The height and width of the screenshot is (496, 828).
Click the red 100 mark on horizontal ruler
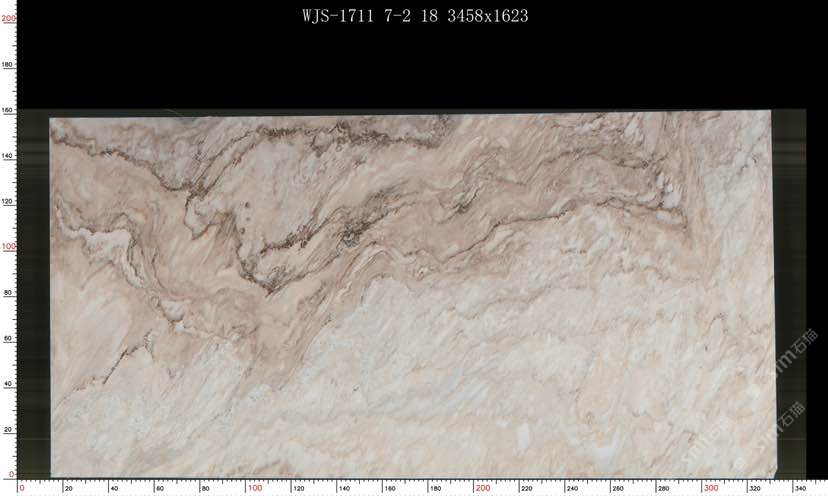(254, 488)
